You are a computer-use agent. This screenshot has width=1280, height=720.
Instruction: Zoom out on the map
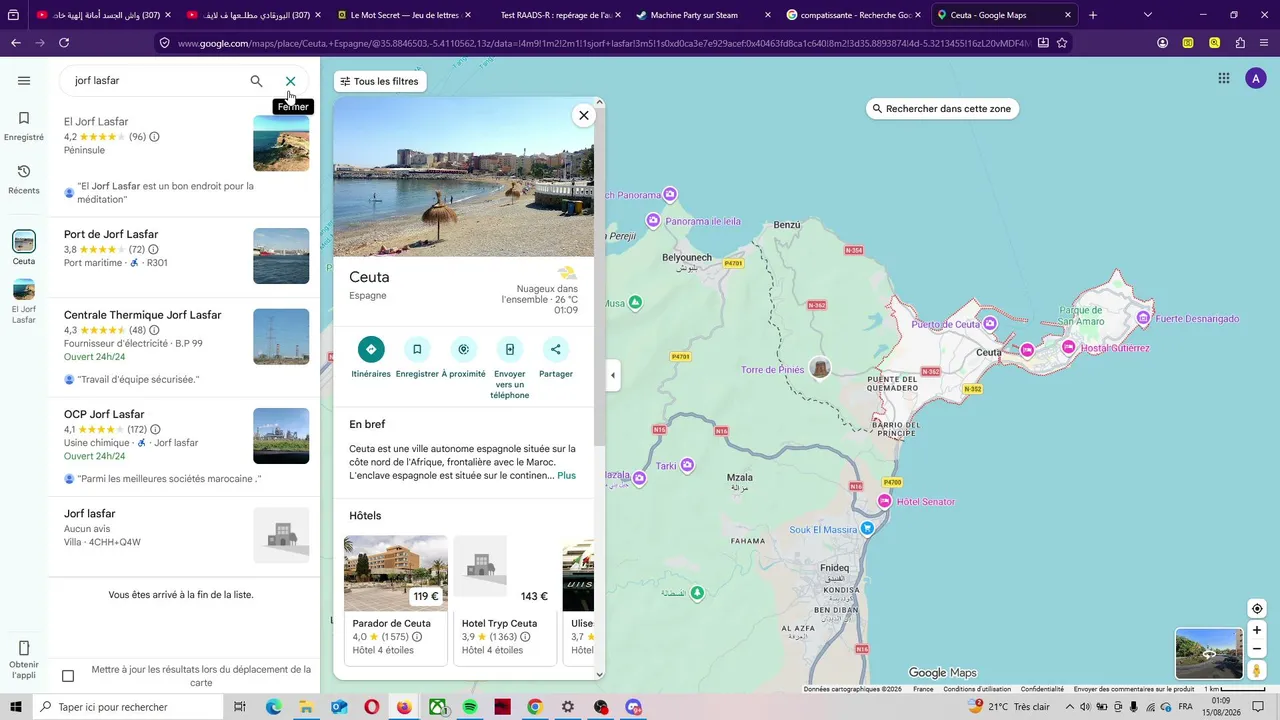[x=1257, y=649]
